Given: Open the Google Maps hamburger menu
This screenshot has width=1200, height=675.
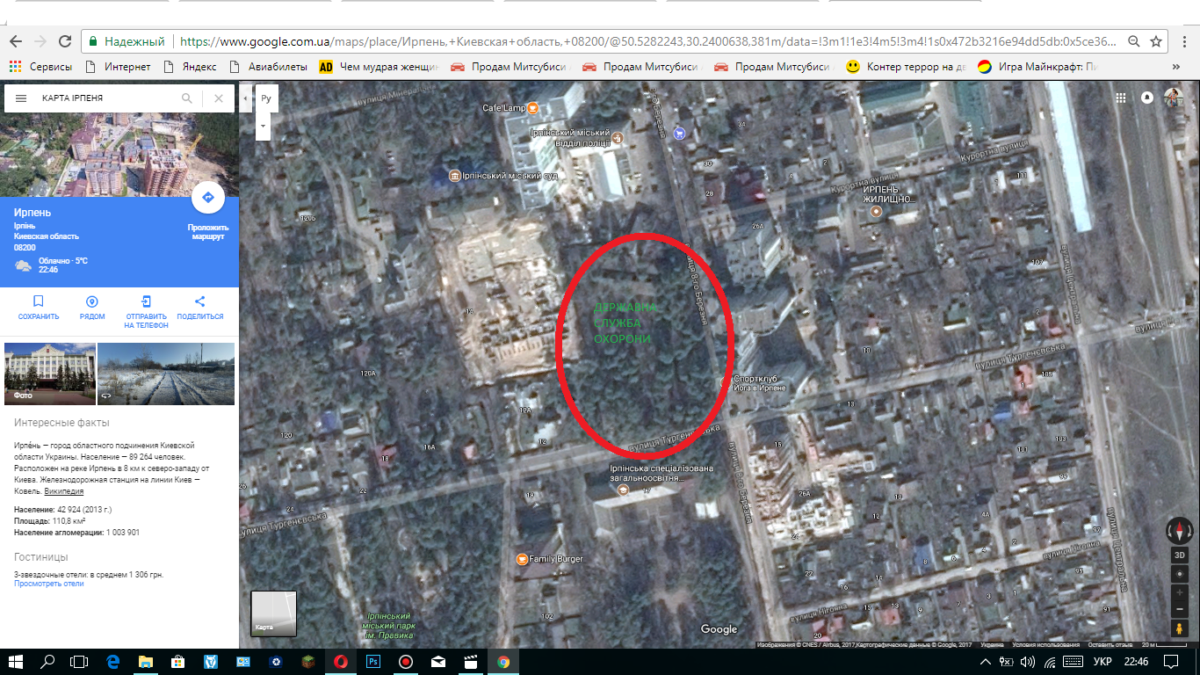Looking at the screenshot, I should point(21,99).
